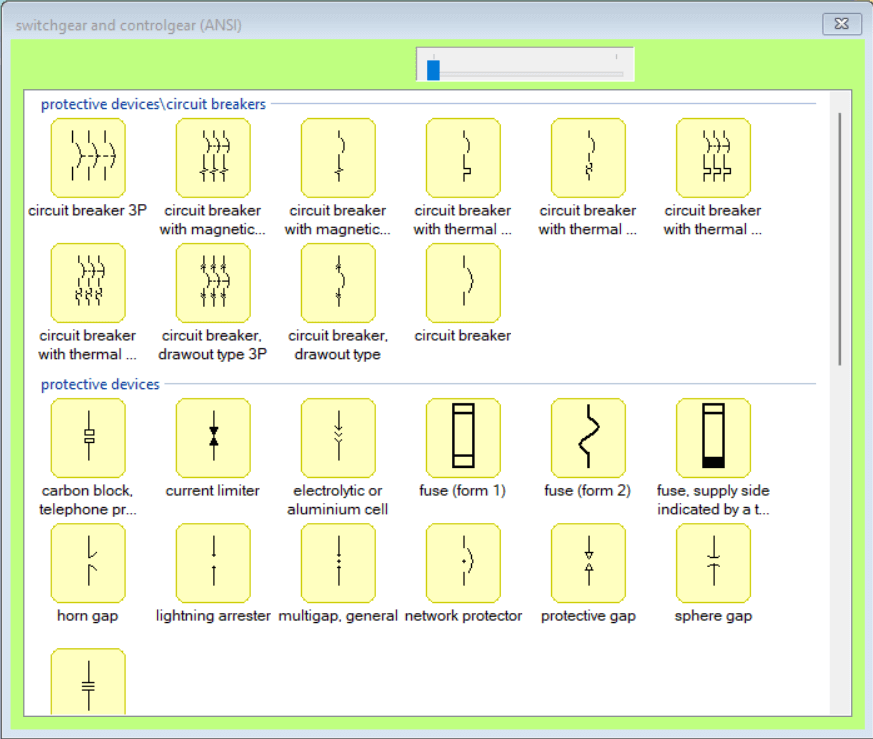The width and height of the screenshot is (873, 739).
Task: Select the current limiter symbol
Action: click(x=213, y=438)
